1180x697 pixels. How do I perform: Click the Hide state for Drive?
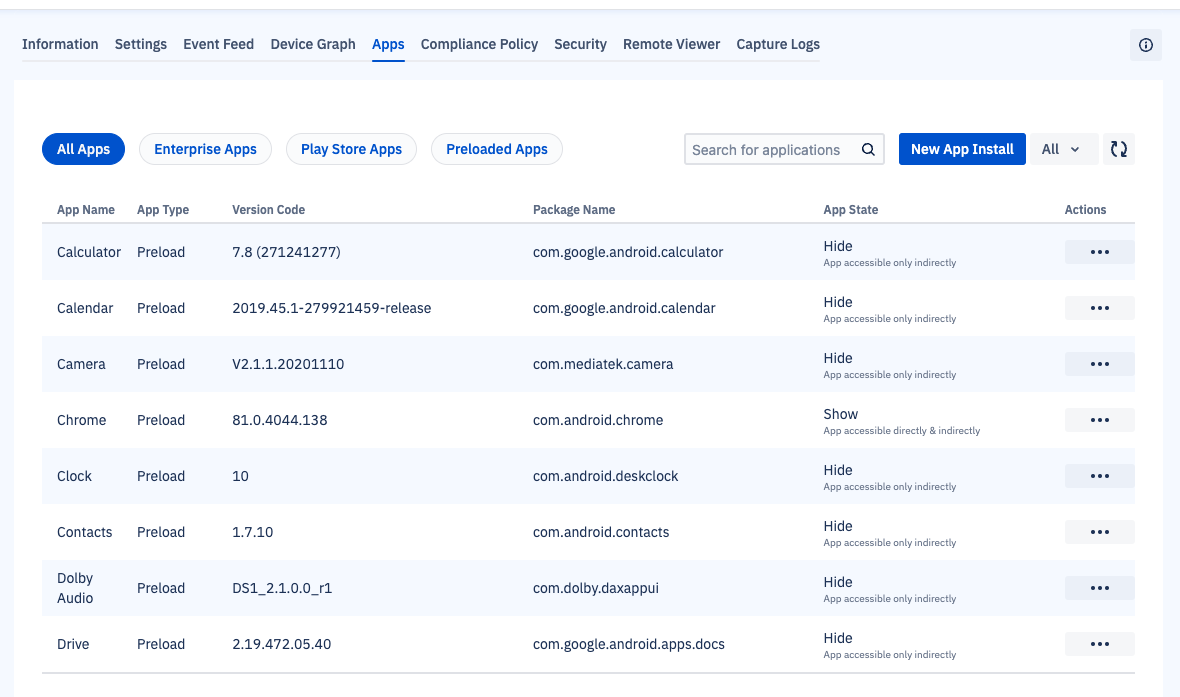click(838, 638)
